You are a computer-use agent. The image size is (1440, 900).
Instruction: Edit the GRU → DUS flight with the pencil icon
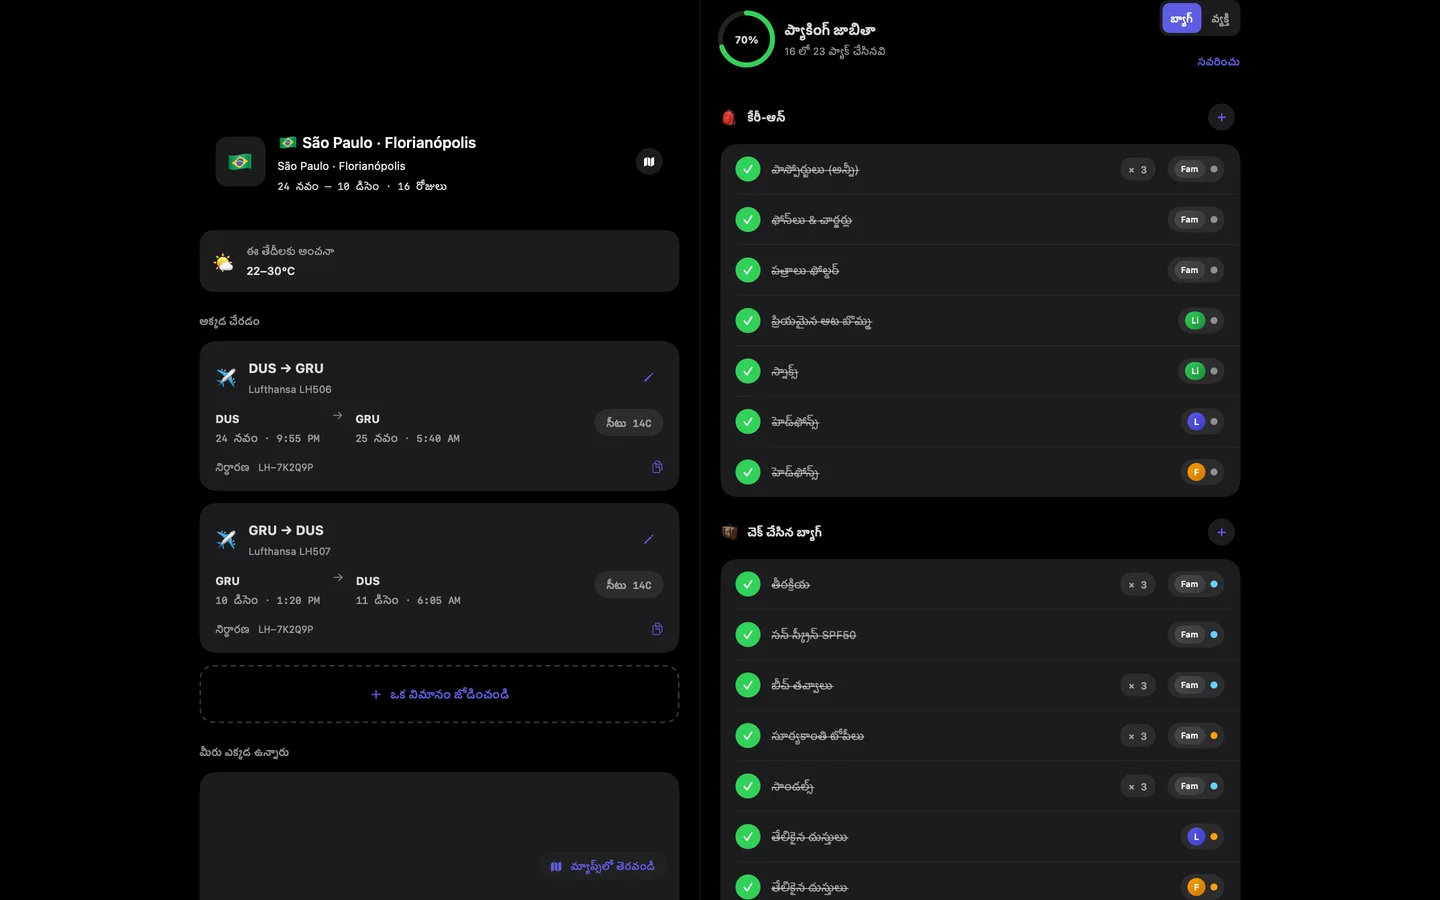click(648, 540)
